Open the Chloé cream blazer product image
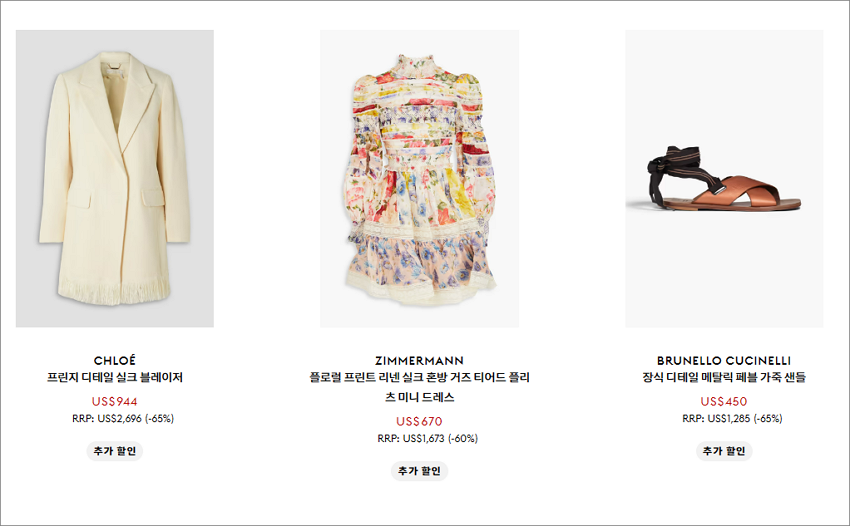Screen dimensions: 850x526 point(115,178)
